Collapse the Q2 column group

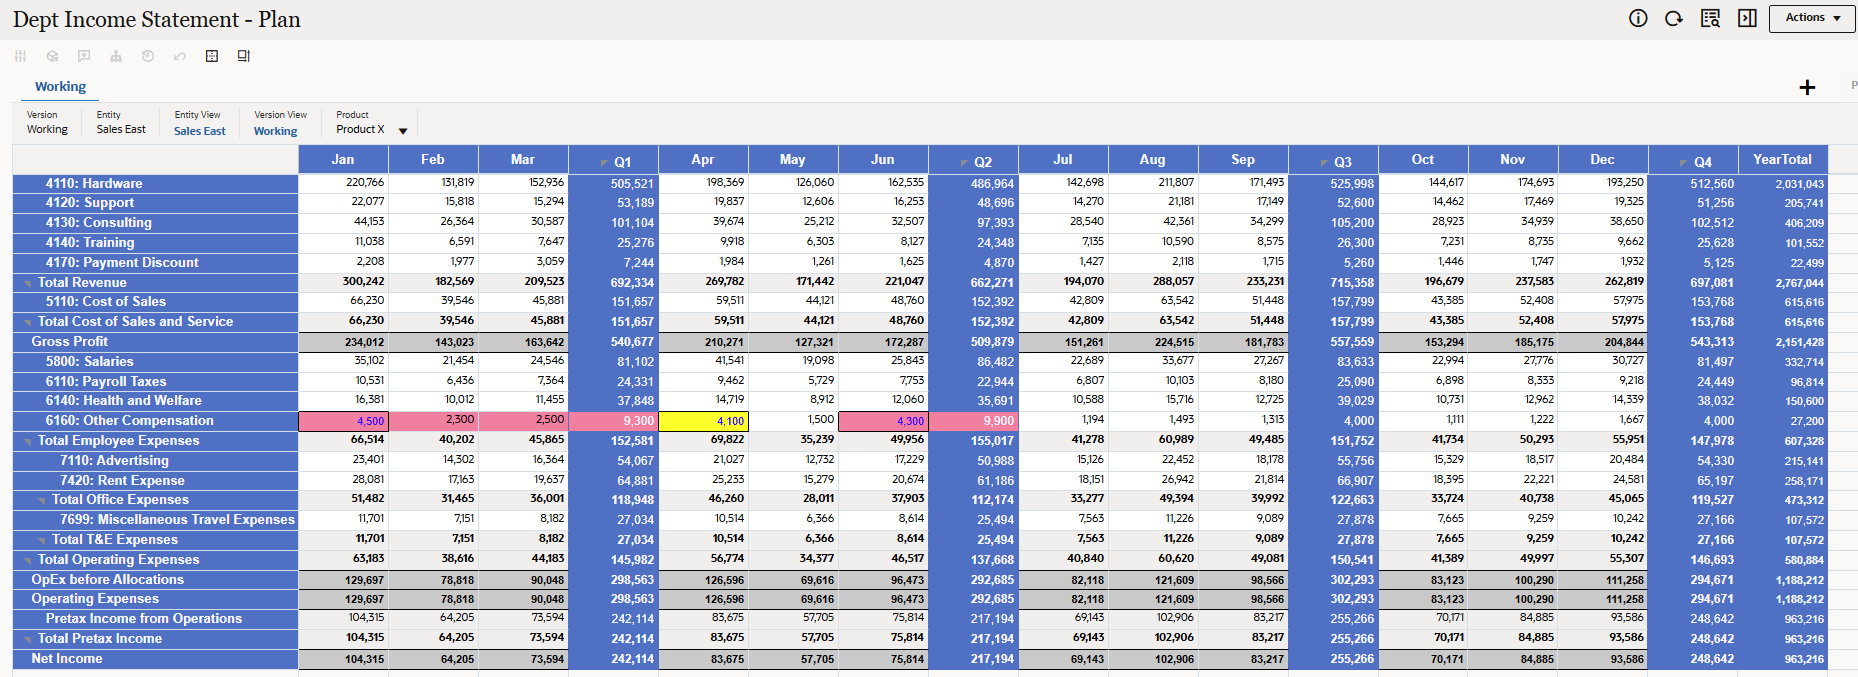point(964,162)
